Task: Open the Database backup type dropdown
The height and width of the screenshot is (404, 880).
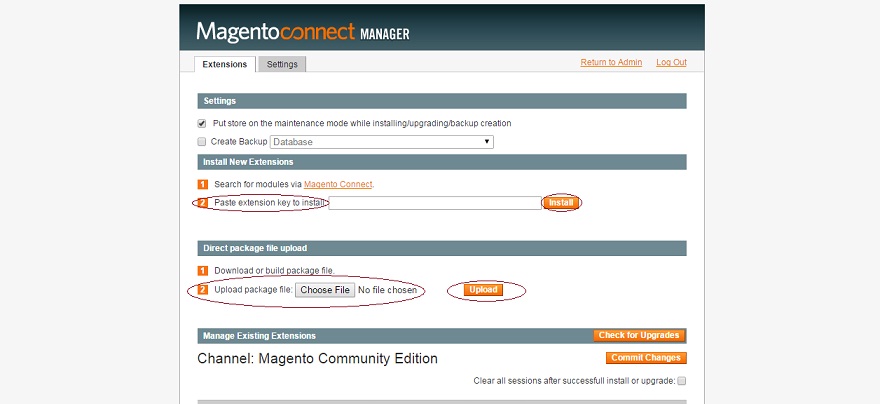Action: click(x=382, y=142)
